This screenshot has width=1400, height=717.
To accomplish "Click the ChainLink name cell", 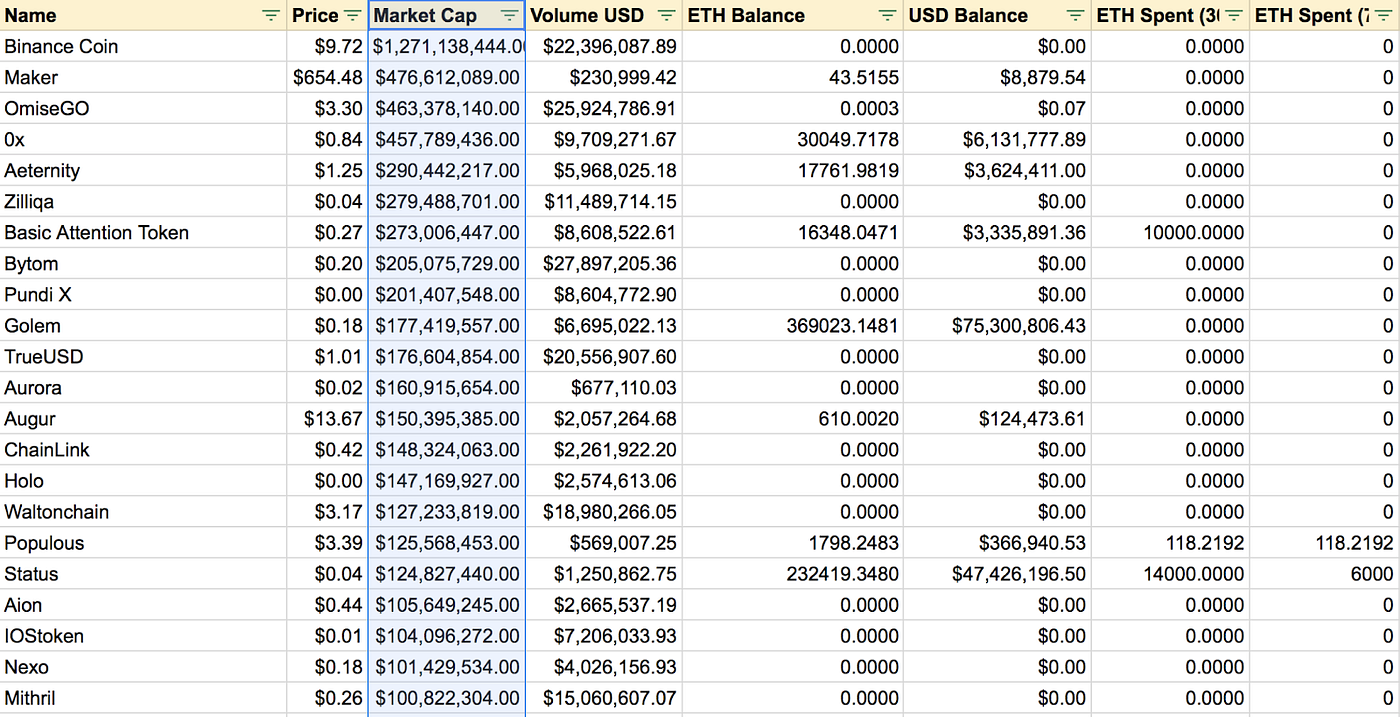I will pyautogui.click(x=143, y=449).
